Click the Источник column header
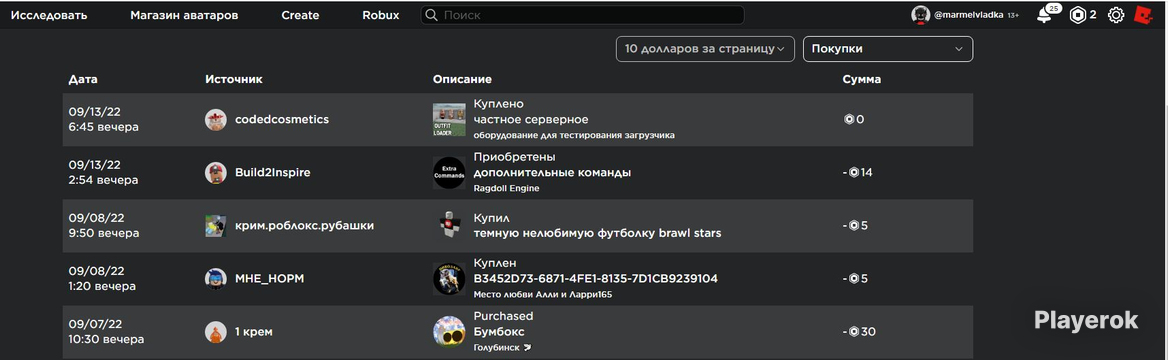This screenshot has height=360, width=1168. click(x=234, y=79)
